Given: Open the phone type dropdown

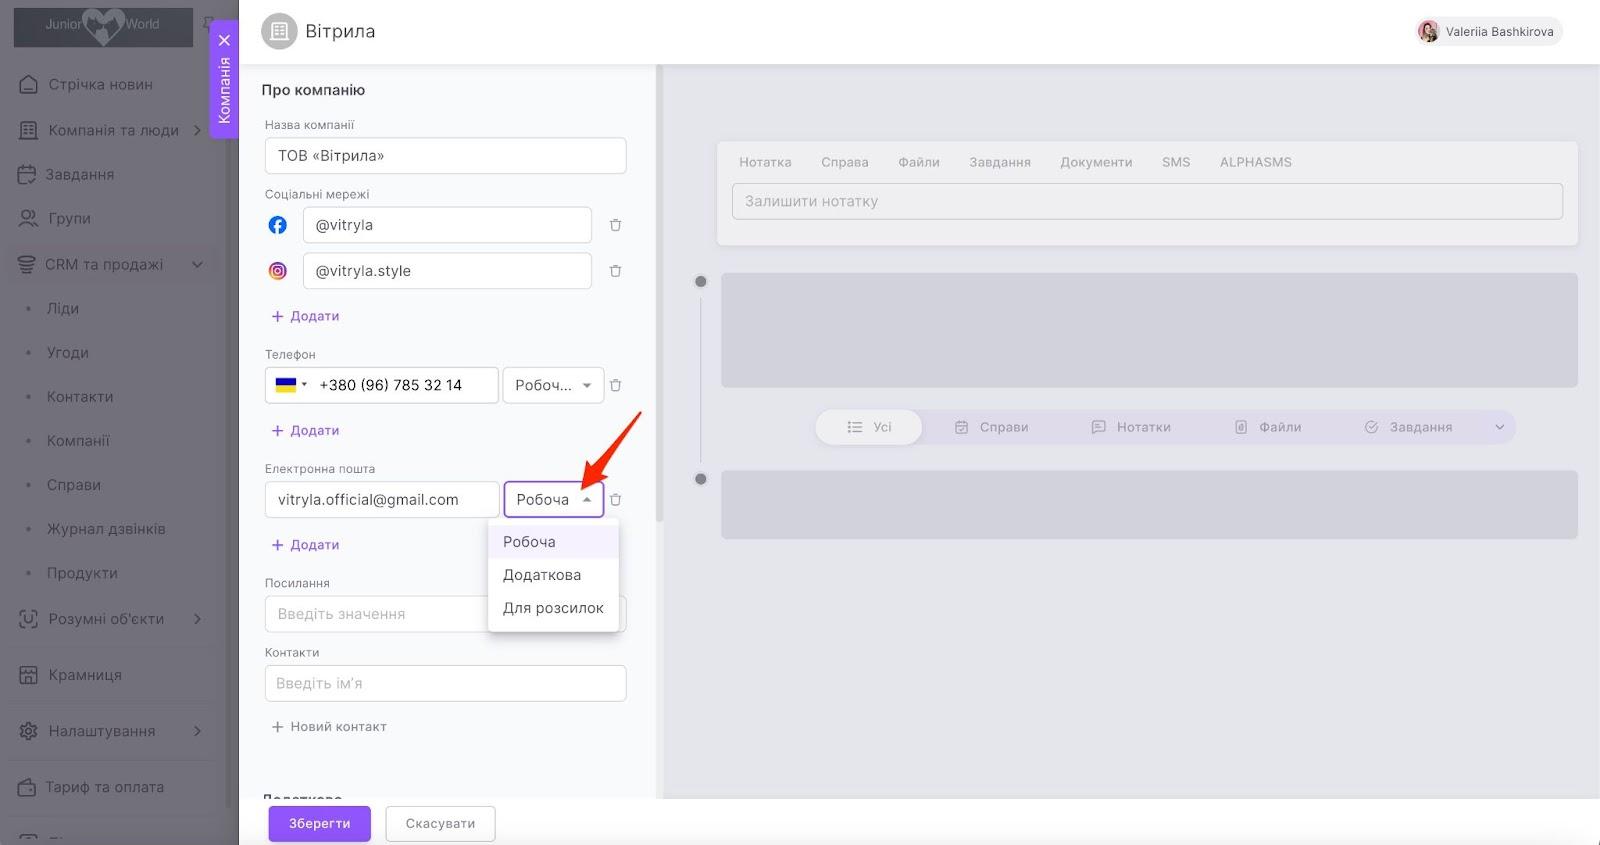Looking at the screenshot, I should tap(553, 385).
